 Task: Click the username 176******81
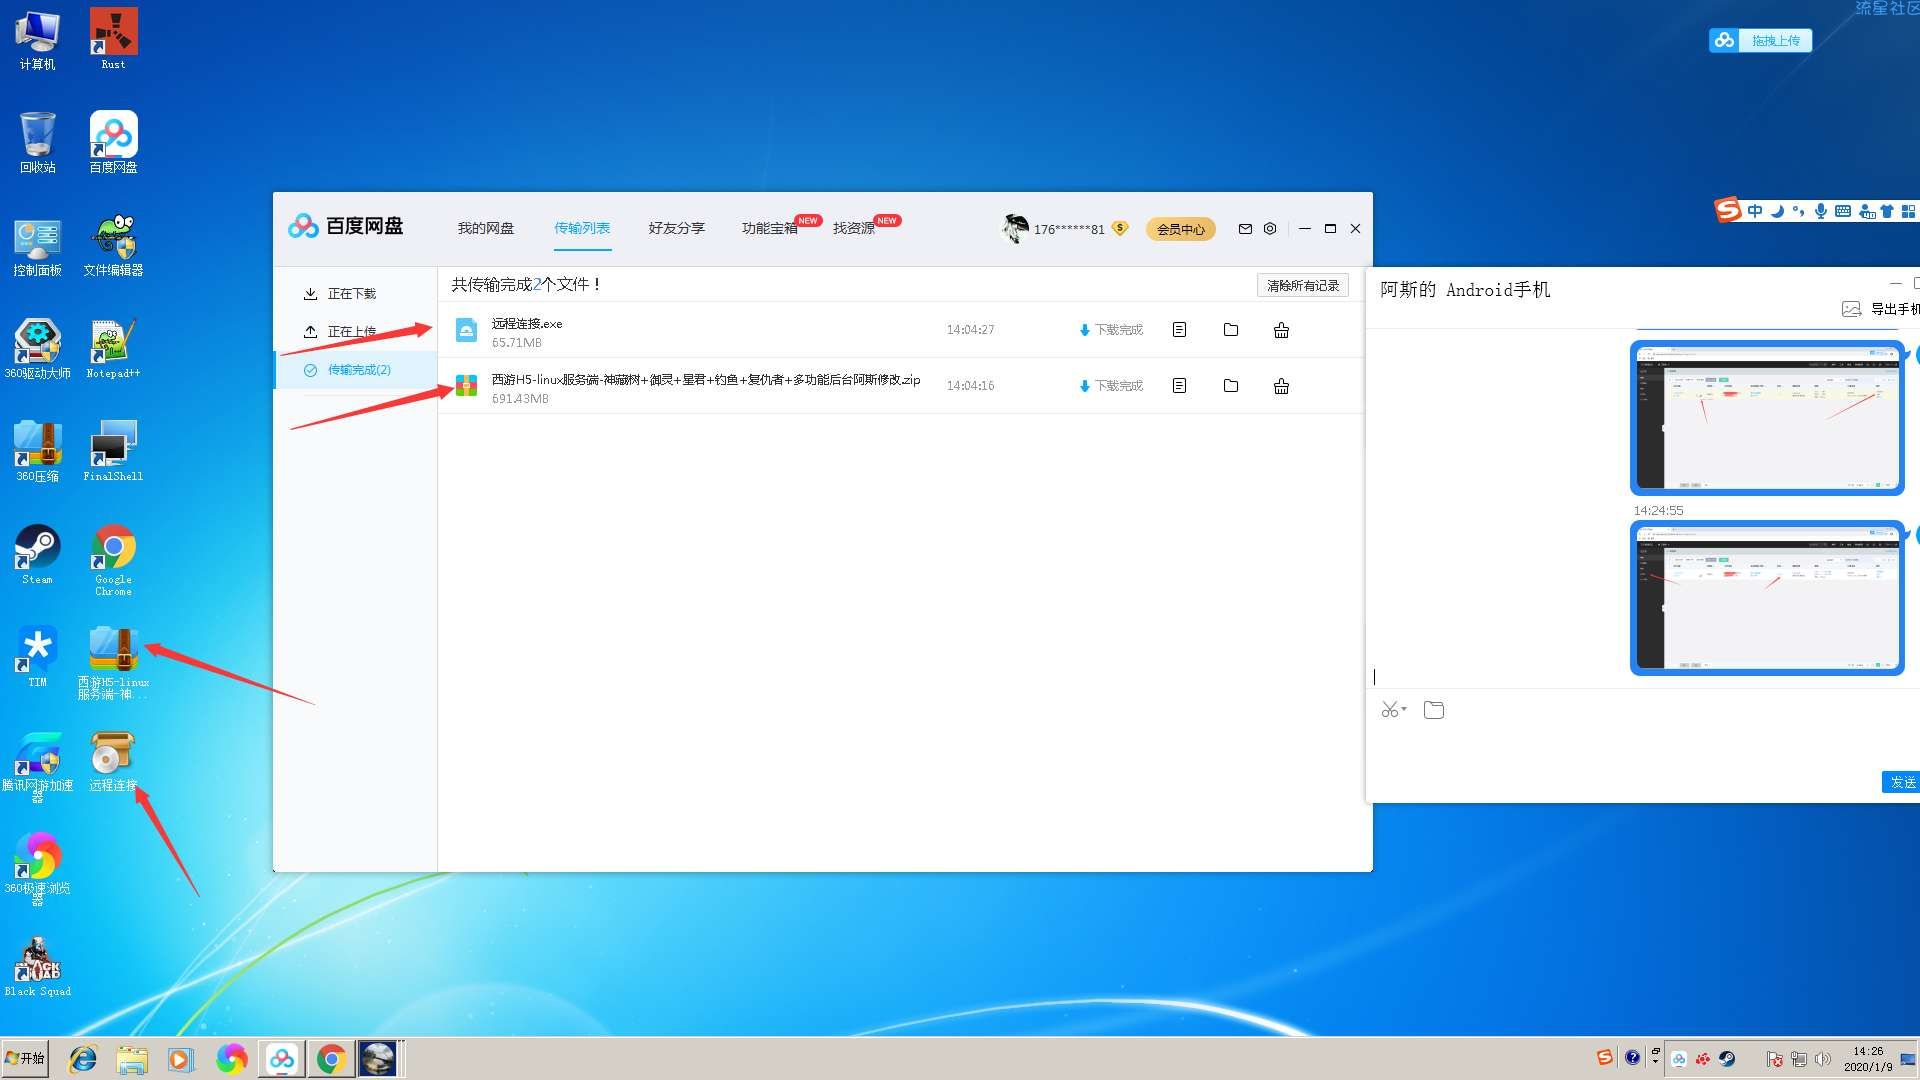[x=1069, y=229]
